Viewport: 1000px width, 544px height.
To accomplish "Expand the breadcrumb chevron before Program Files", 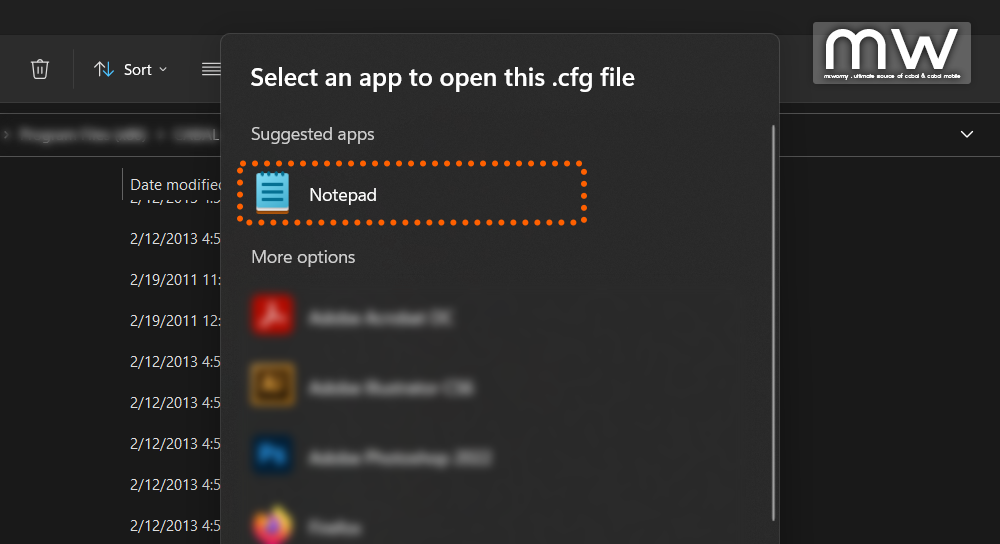I will tap(8, 134).
